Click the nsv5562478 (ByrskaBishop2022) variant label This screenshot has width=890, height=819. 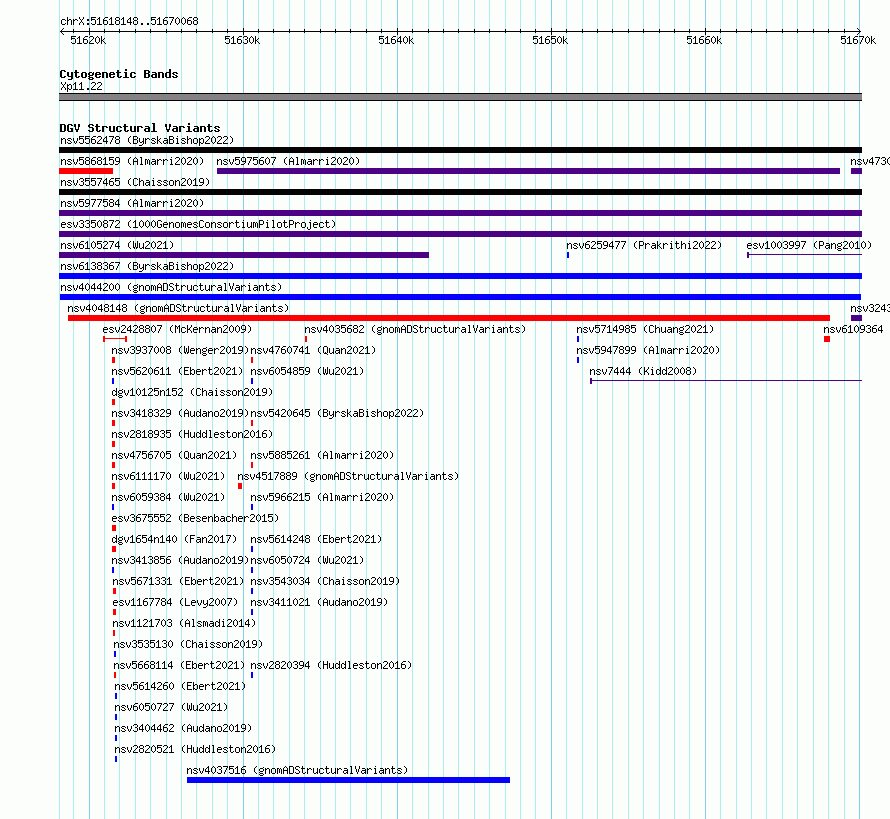(147, 140)
